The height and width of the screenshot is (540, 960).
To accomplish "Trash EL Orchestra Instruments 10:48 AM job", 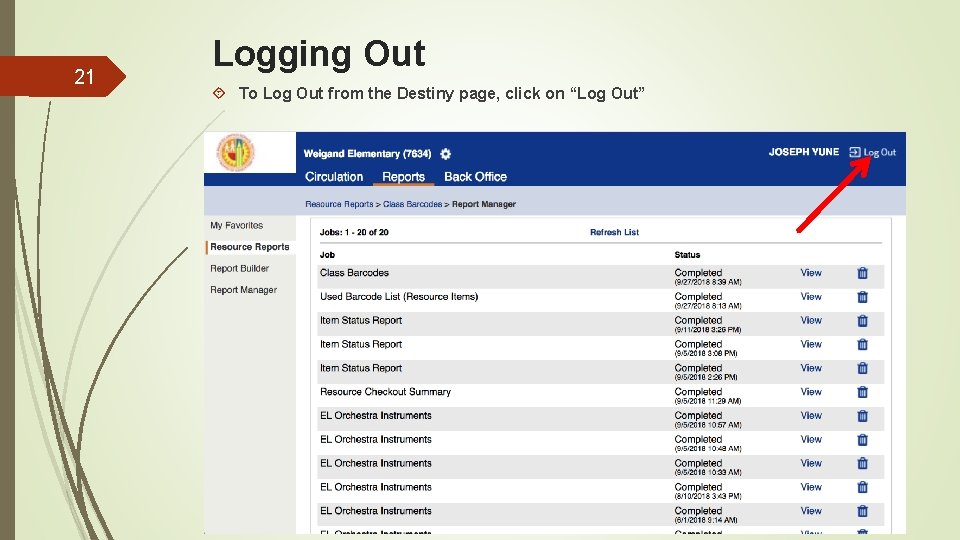I will (x=863, y=440).
